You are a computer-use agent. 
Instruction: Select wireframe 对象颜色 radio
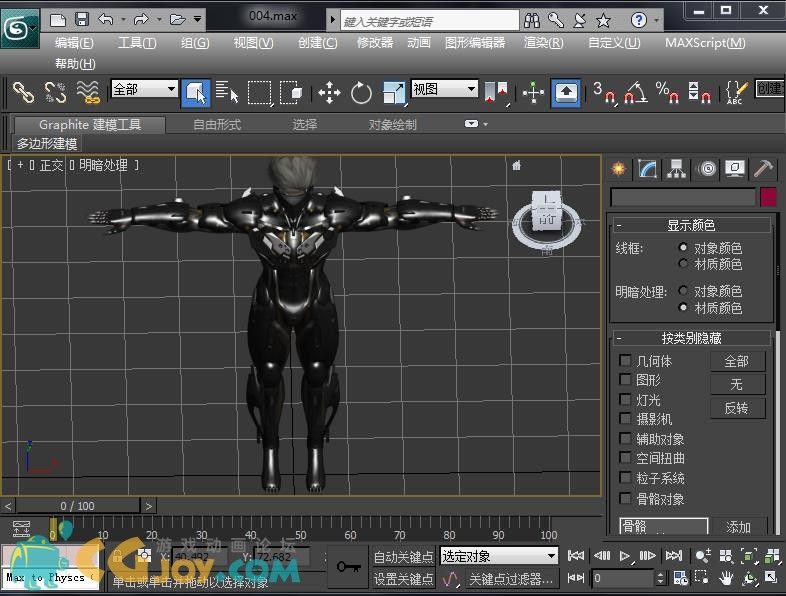point(683,247)
